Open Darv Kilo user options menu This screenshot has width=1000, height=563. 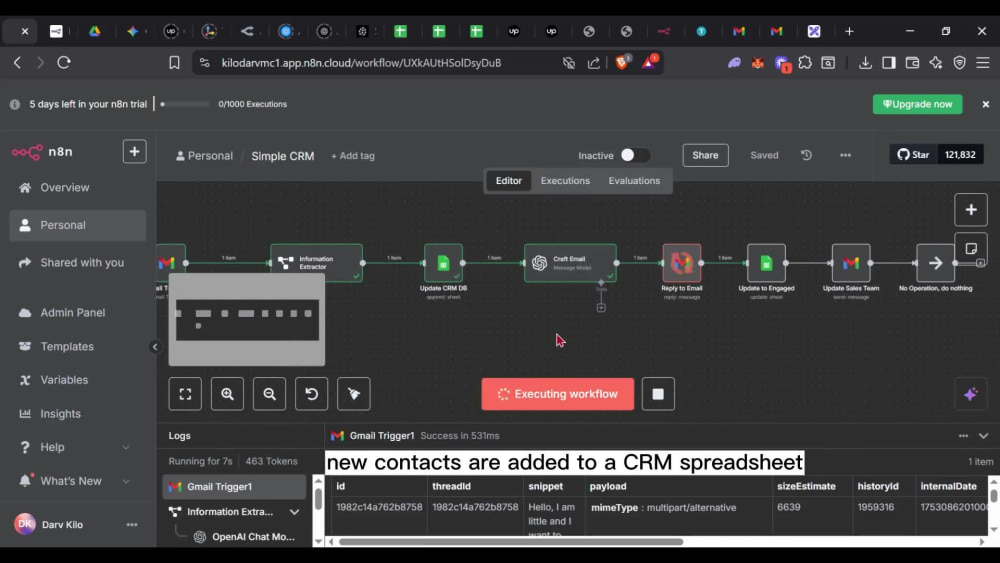[132, 524]
